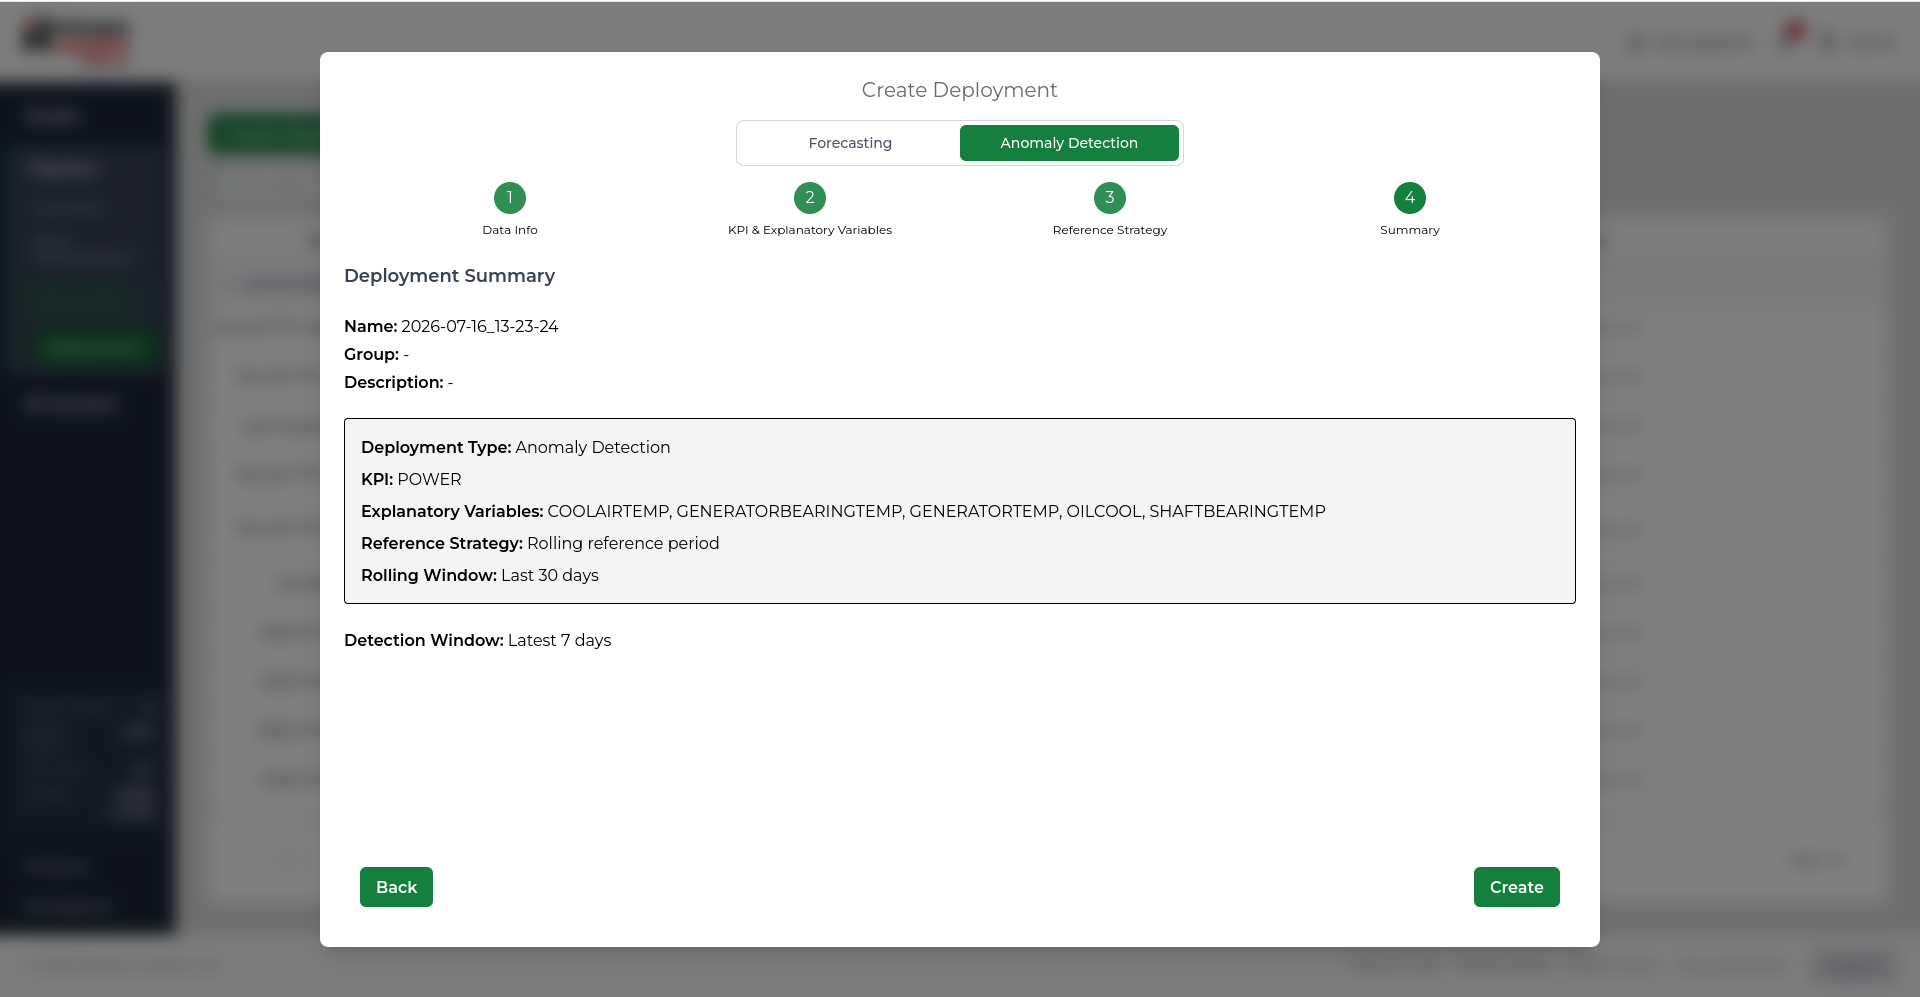The width and height of the screenshot is (1920, 997).
Task: Click the Explanatory Variables list line
Action: point(843,511)
